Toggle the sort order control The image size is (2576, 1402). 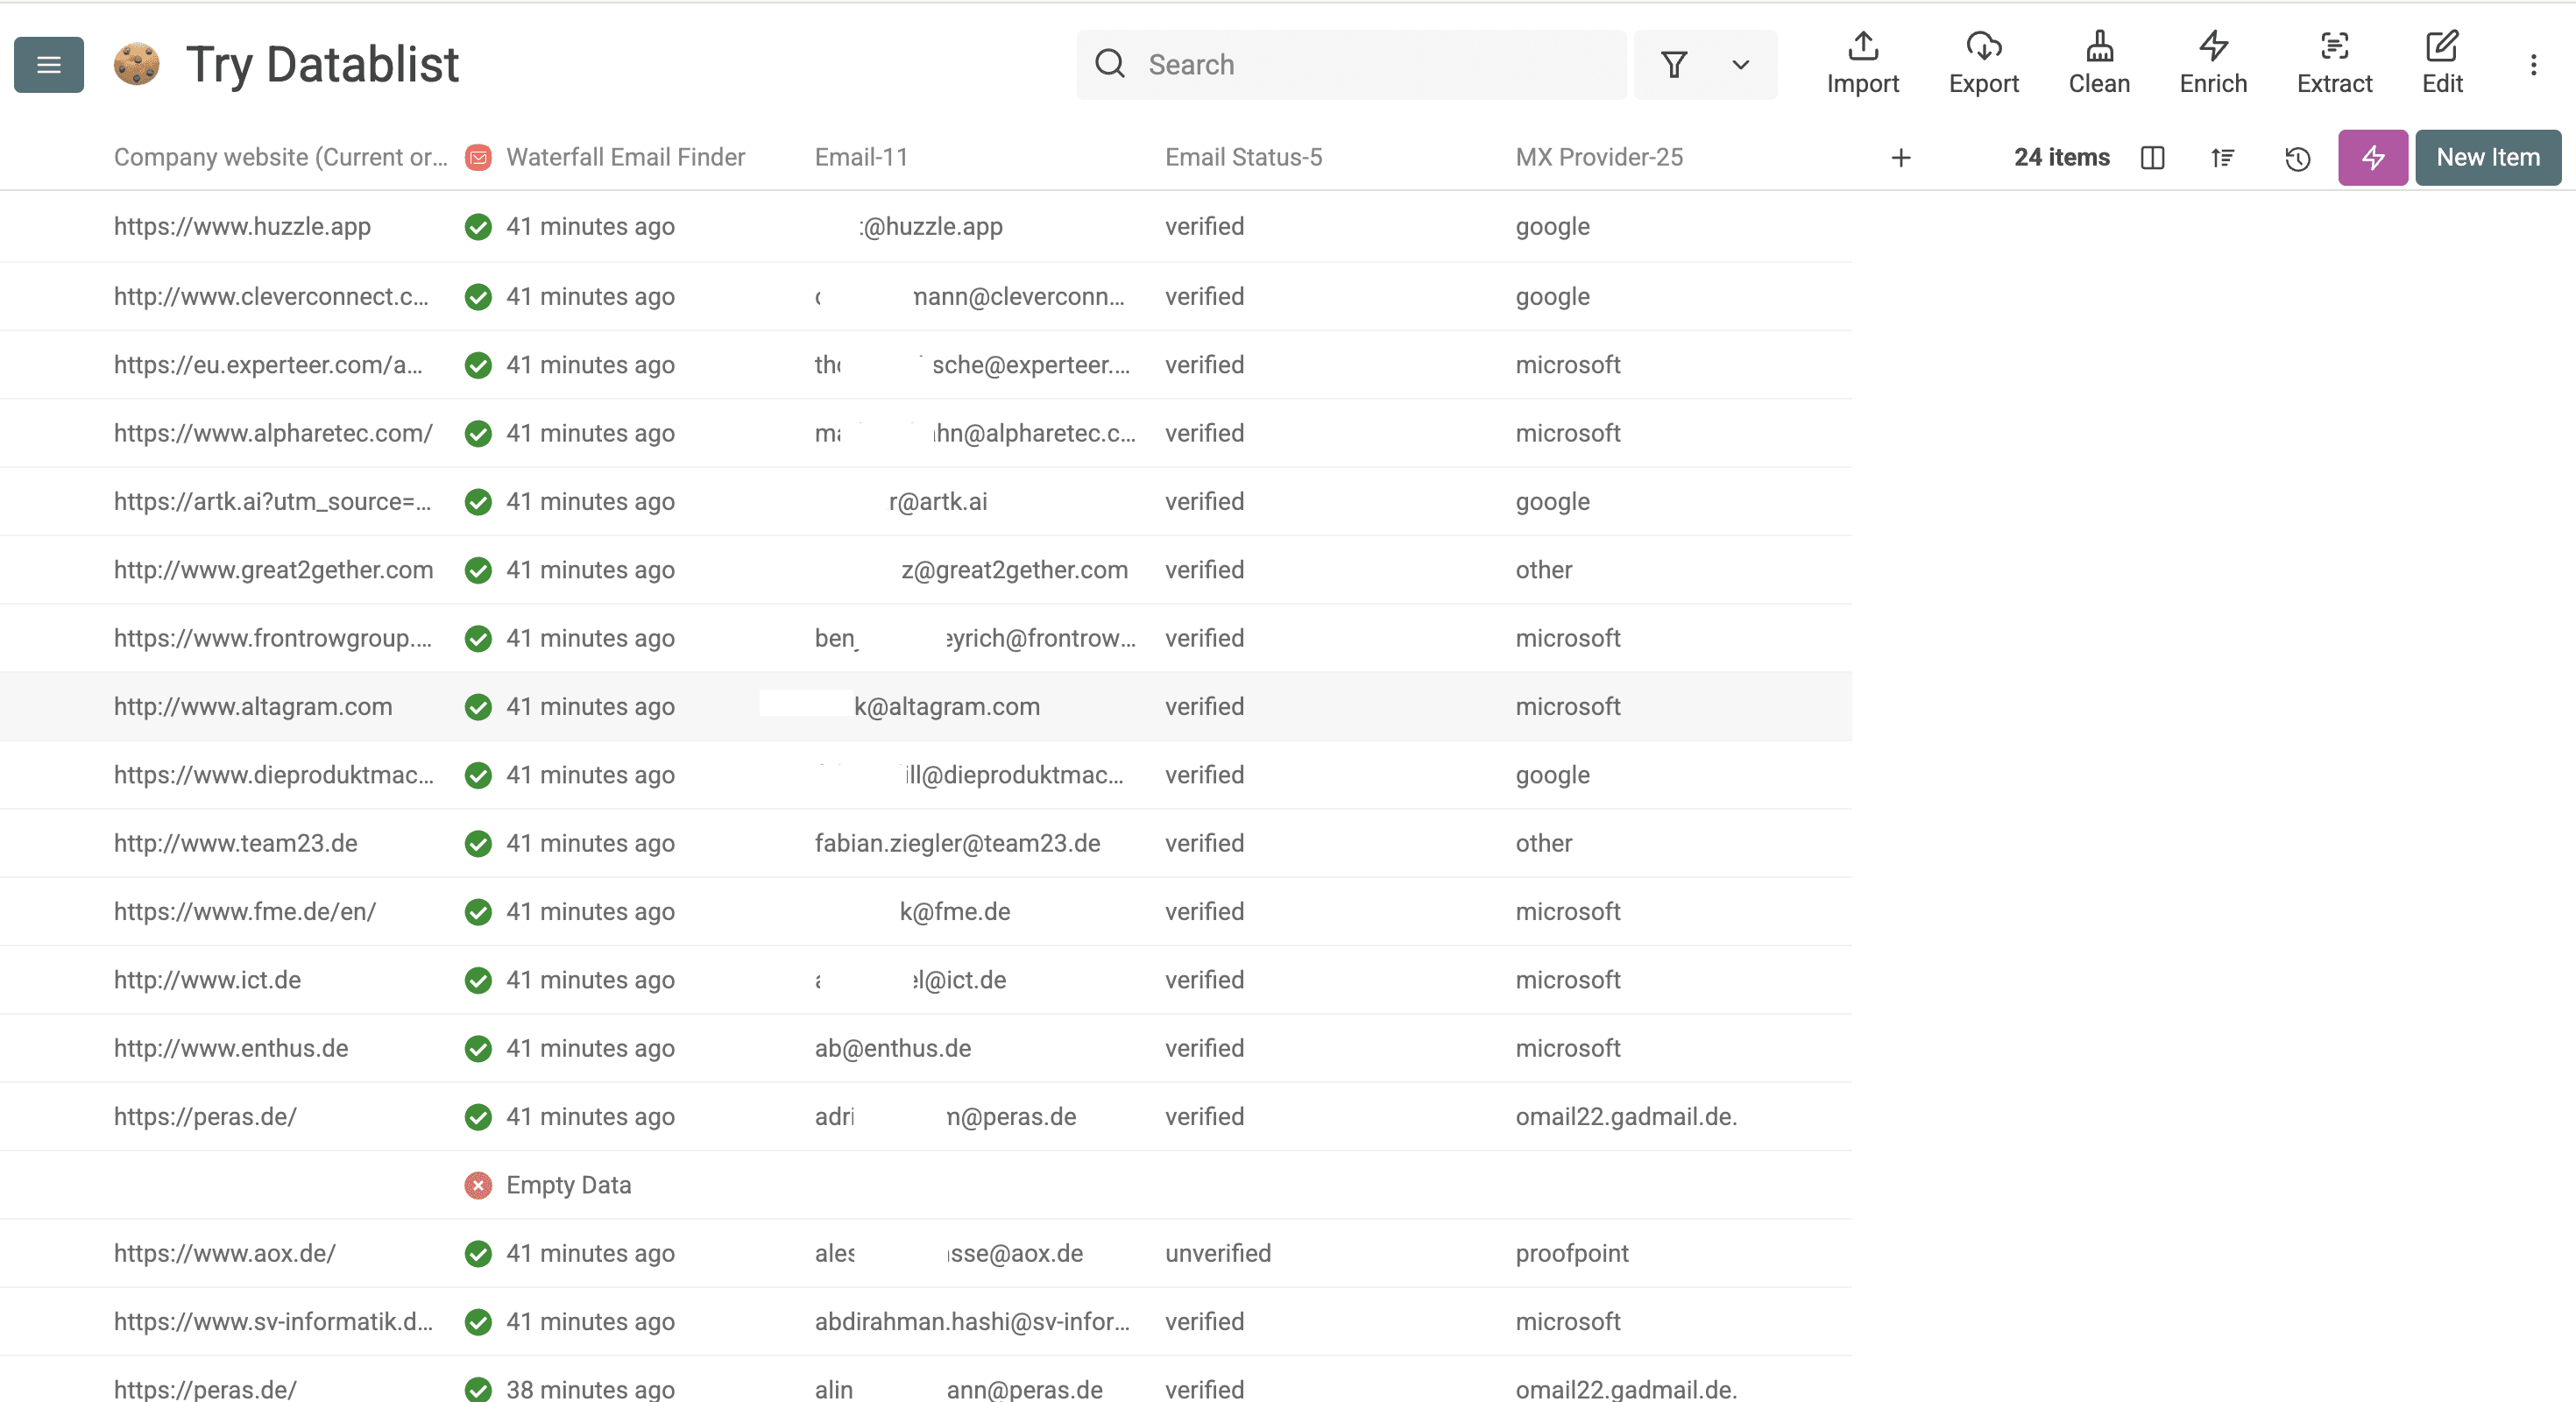[x=2223, y=158]
